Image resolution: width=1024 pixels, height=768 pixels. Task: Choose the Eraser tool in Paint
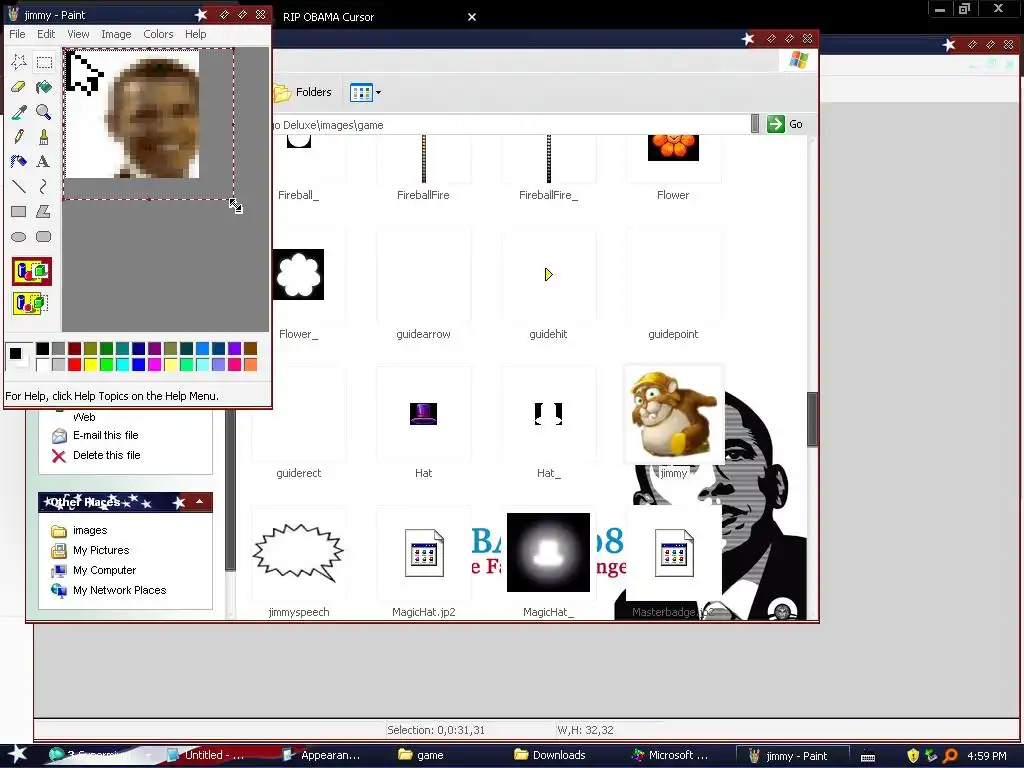tap(19, 87)
